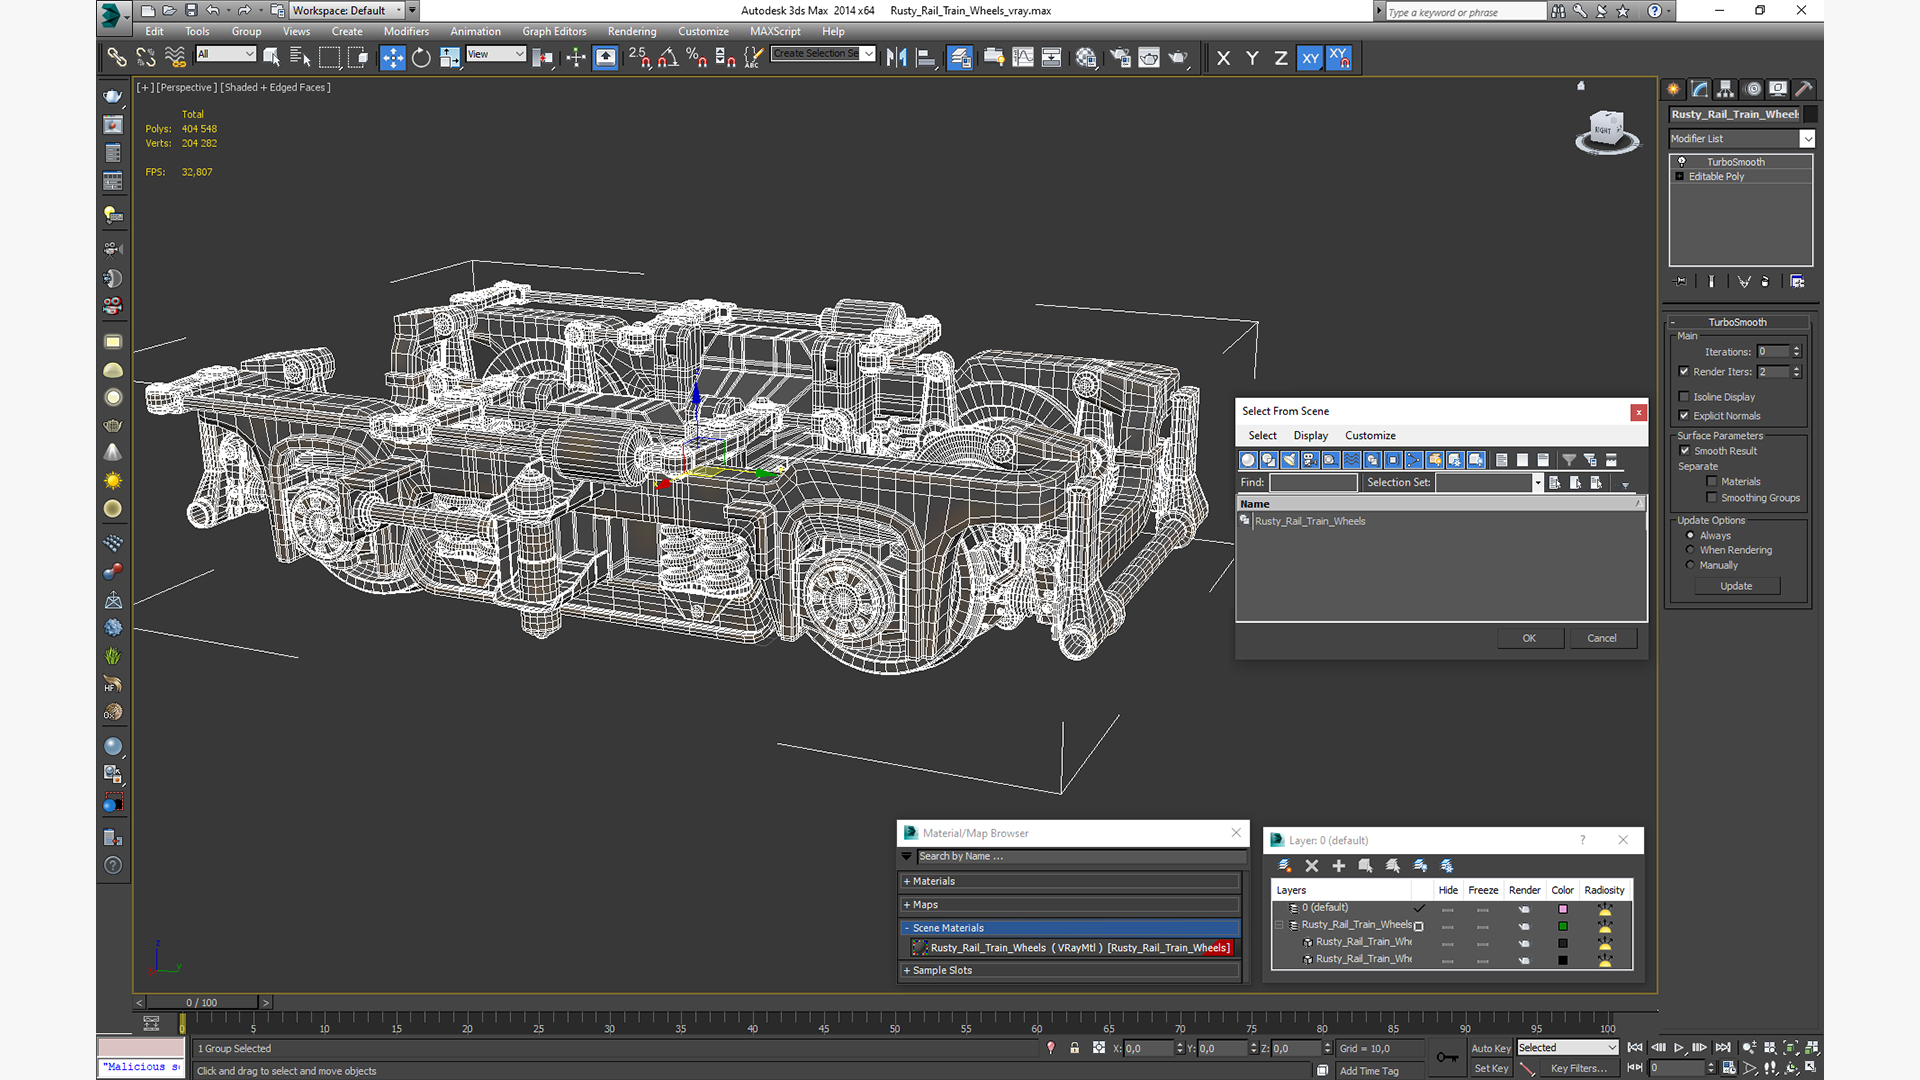Click the Select and Link tool
This screenshot has height=1080, width=1920.
click(x=117, y=58)
